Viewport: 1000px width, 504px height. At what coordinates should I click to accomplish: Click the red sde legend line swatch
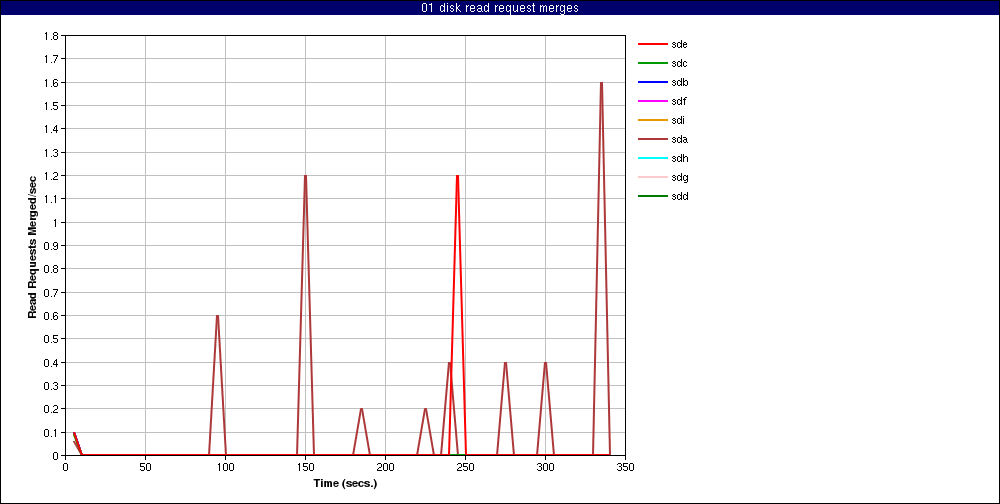(652, 44)
